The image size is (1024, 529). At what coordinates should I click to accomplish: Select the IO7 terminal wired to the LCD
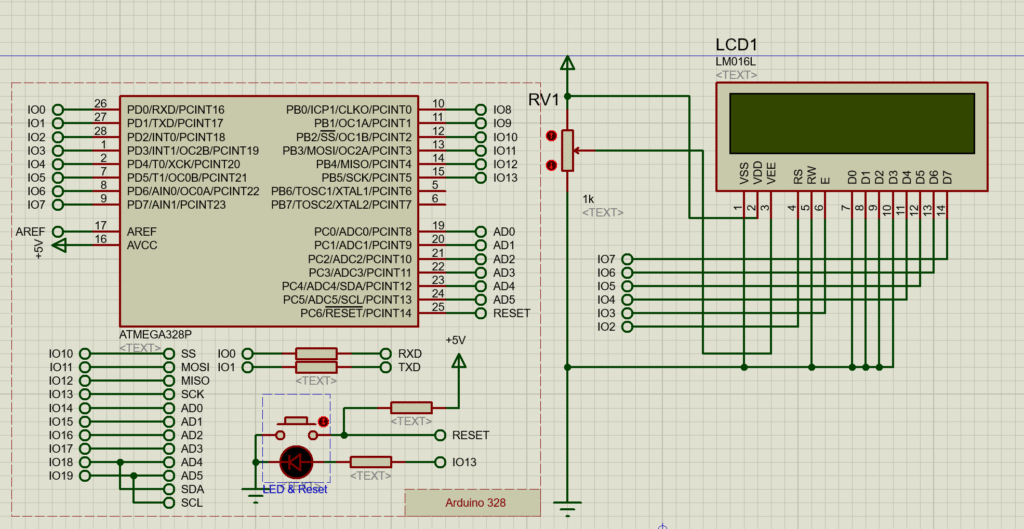pos(628,259)
